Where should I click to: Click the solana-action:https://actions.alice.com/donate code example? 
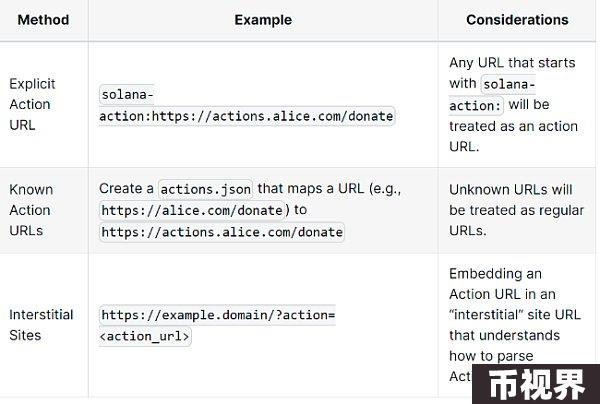pos(247,105)
